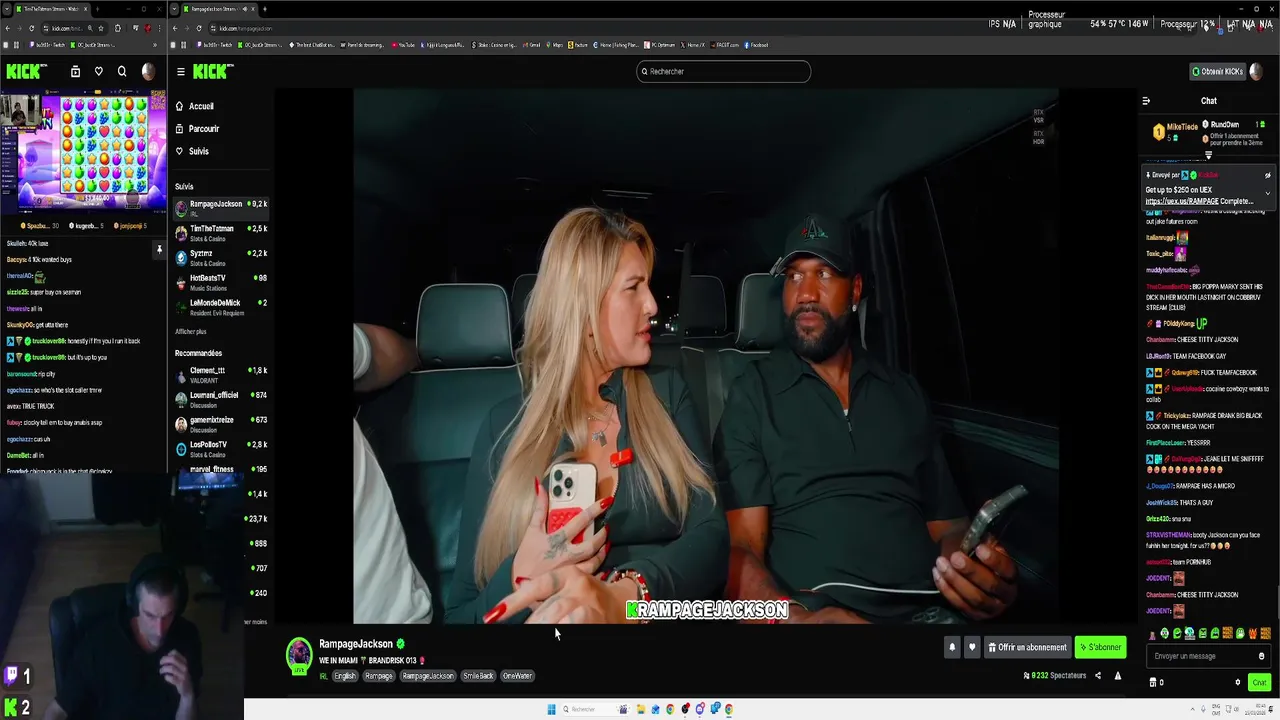Click the stream video player
This screenshot has height=720, width=1280.
pos(706,356)
